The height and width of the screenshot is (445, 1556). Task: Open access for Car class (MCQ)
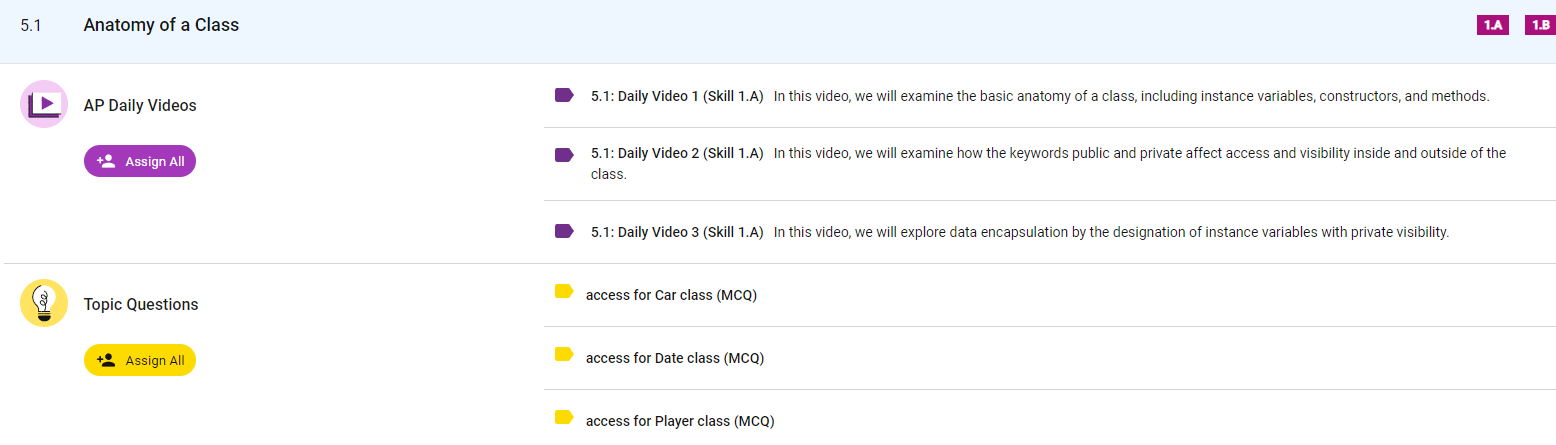671,295
